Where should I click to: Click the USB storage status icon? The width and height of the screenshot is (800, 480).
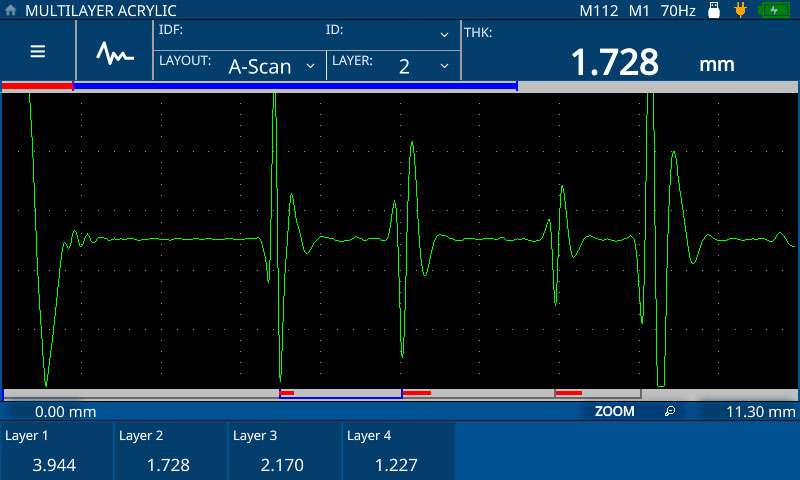(x=714, y=10)
